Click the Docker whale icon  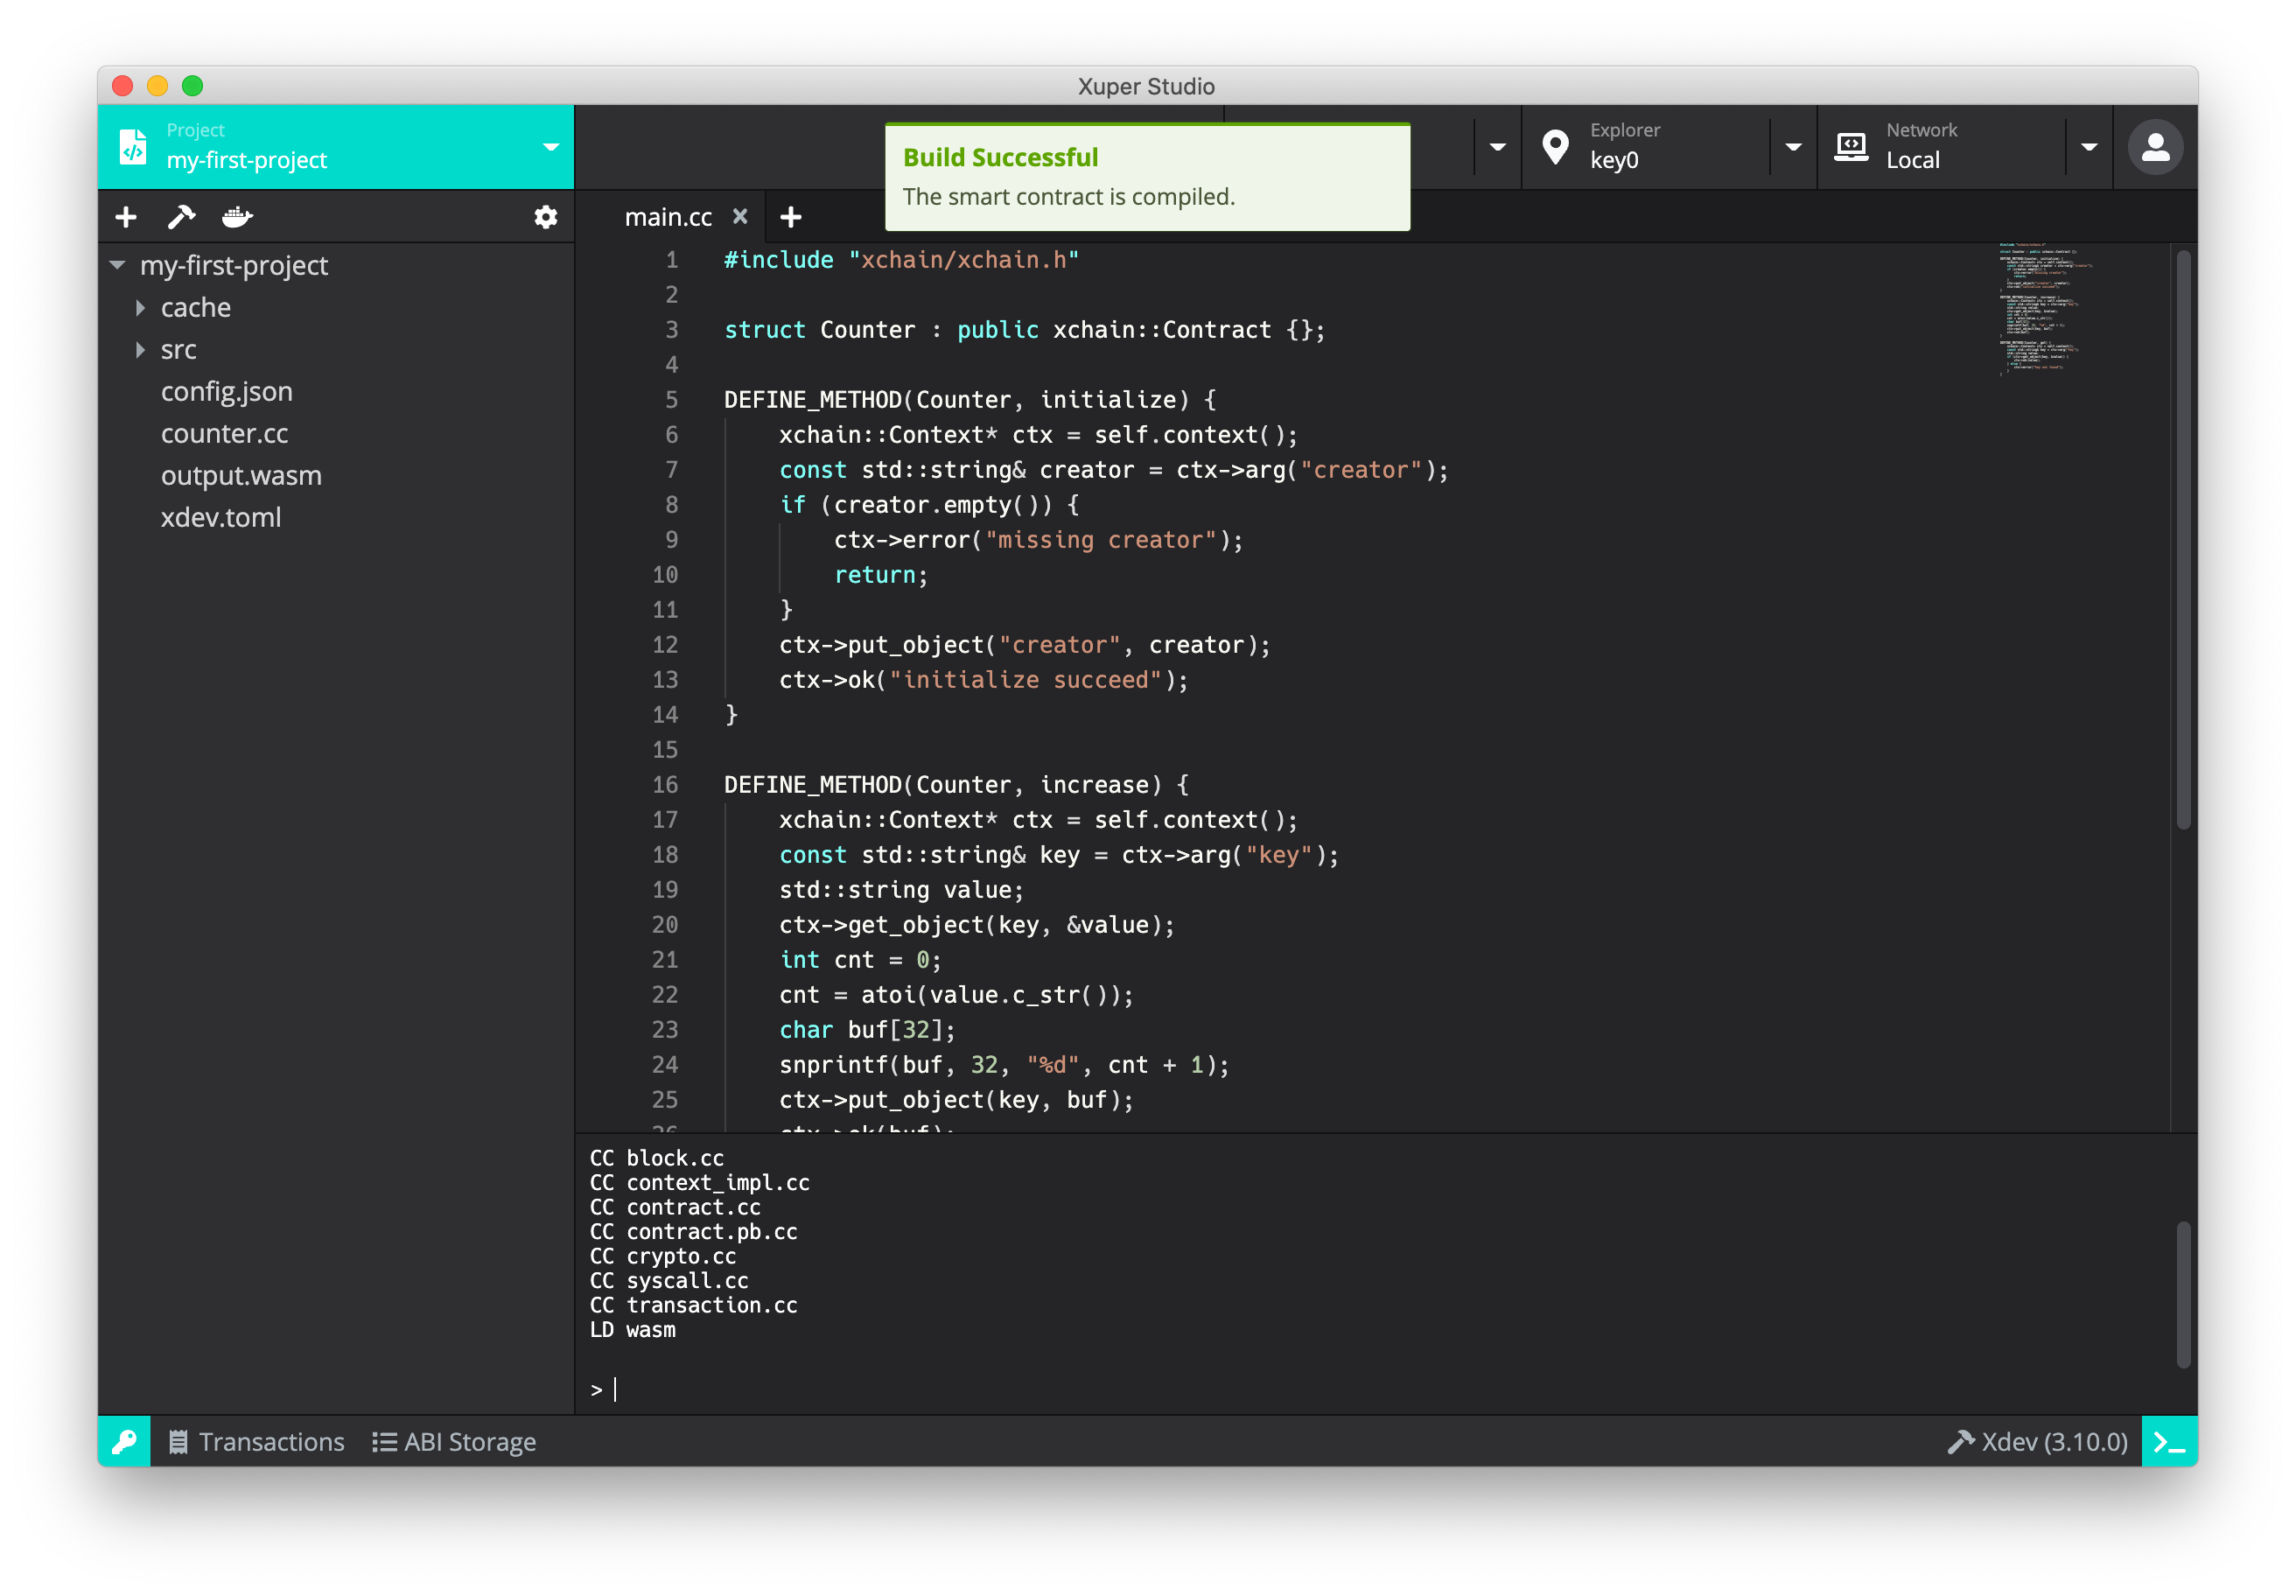pyautogui.click(x=237, y=217)
